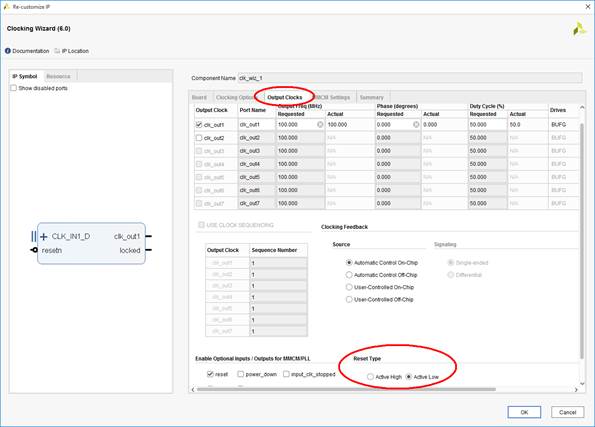The width and height of the screenshot is (595, 427).
Task: Select User-Controlled On-Chip feedback source
Action: click(x=349, y=287)
